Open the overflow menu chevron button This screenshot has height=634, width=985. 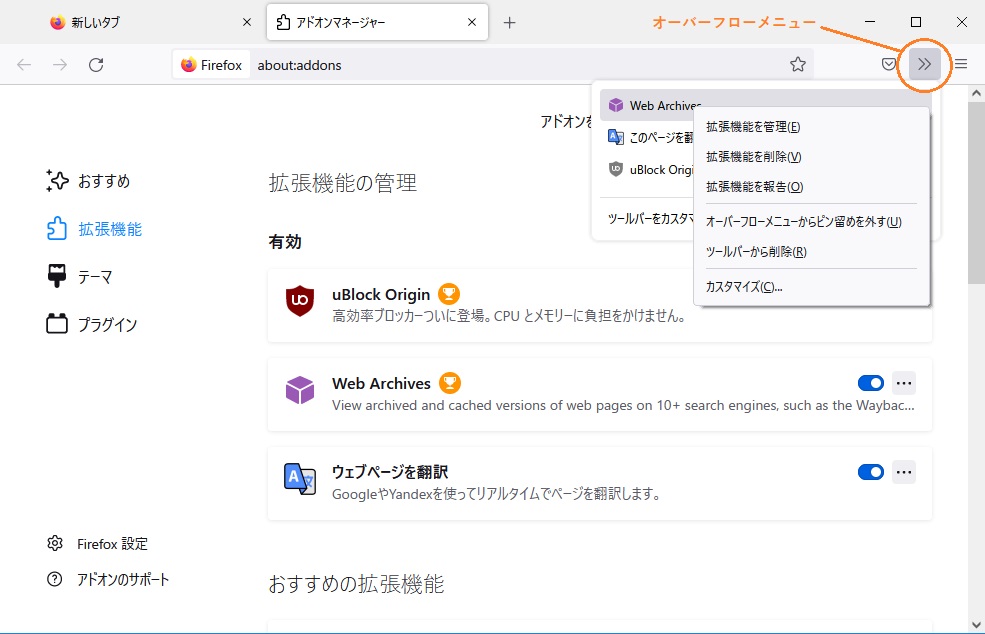click(925, 65)
